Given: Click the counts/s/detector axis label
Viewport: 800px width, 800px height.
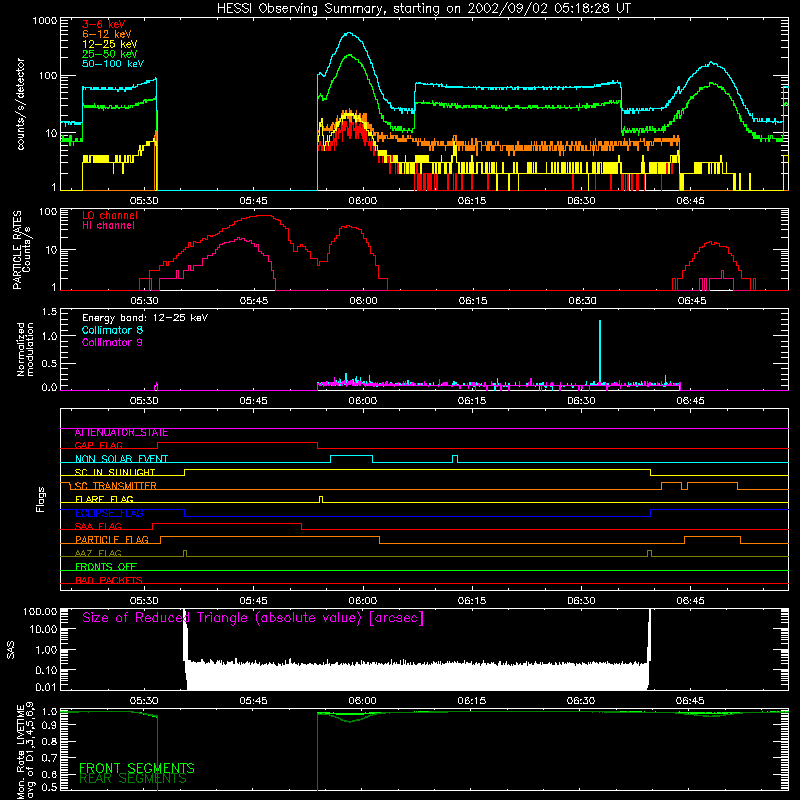Looking at the screenshot, I should (20, 104).
